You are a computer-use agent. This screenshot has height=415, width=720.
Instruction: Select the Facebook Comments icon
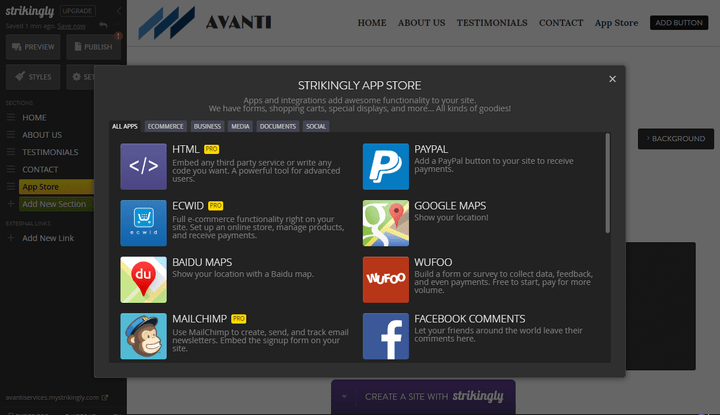[386, 336]
